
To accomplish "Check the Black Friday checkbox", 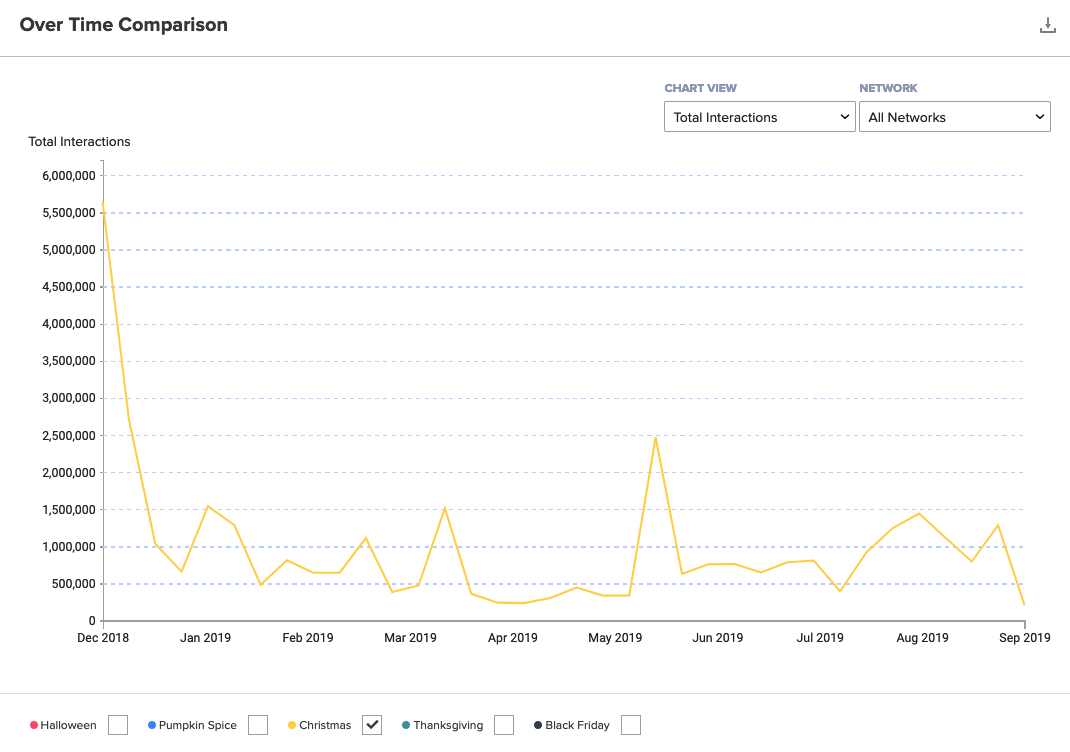I will click(x=631, y=725).
